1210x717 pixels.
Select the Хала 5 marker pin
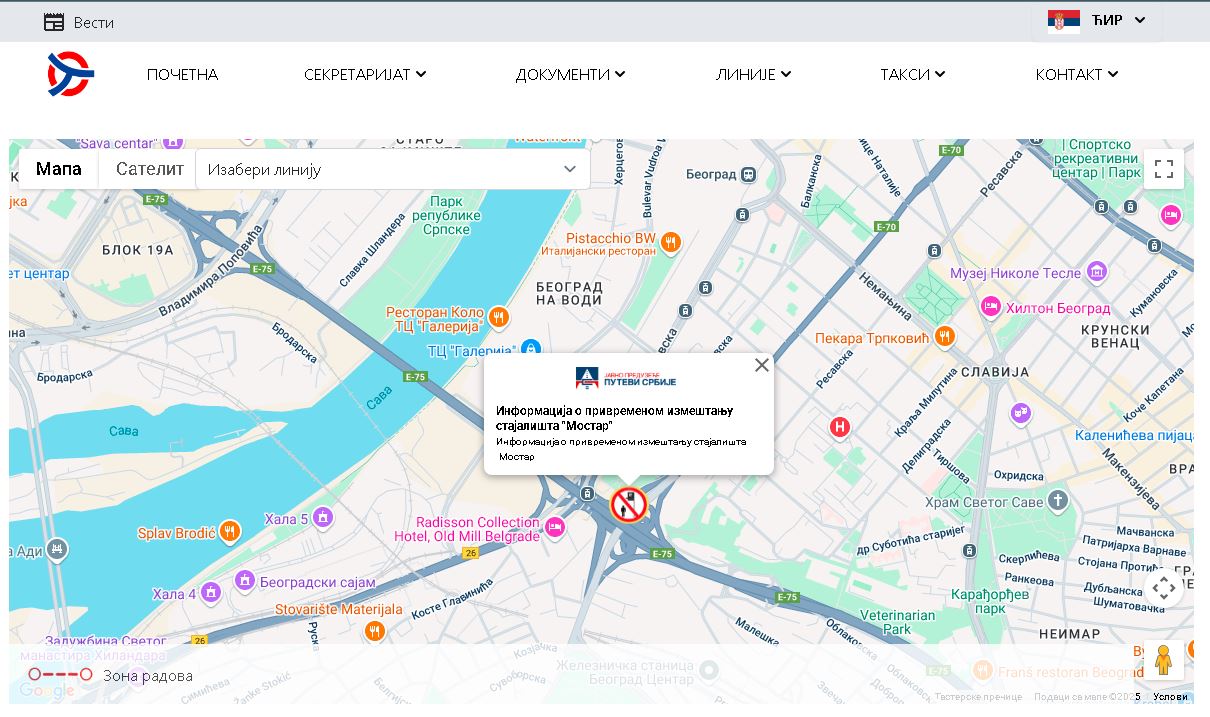pos(322,517)
